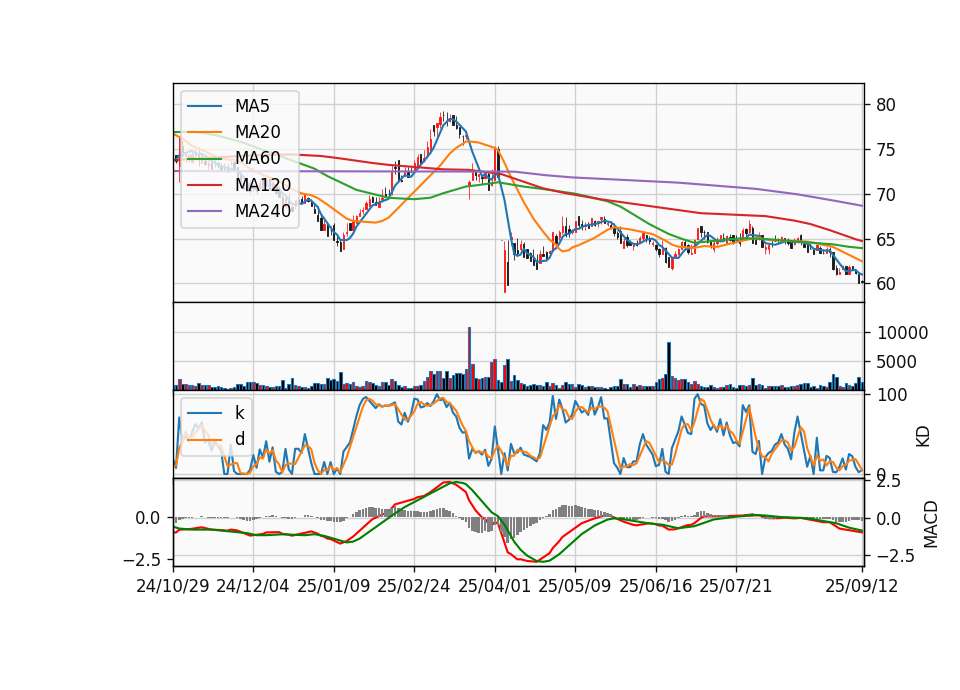This screenshot has width=960, height=690.
Task: Click the 70 price axis tick label
Action: click(886, 195)
